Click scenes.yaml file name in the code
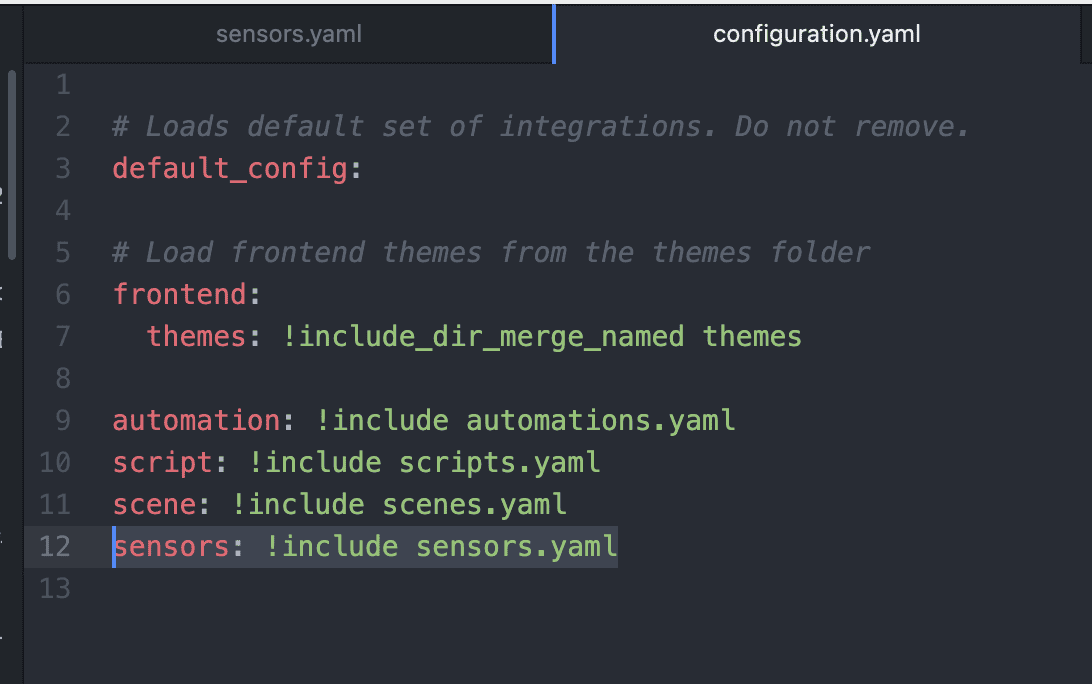Image resolution: width=1092 pixels, height=684 pixels. pos(474,504)
